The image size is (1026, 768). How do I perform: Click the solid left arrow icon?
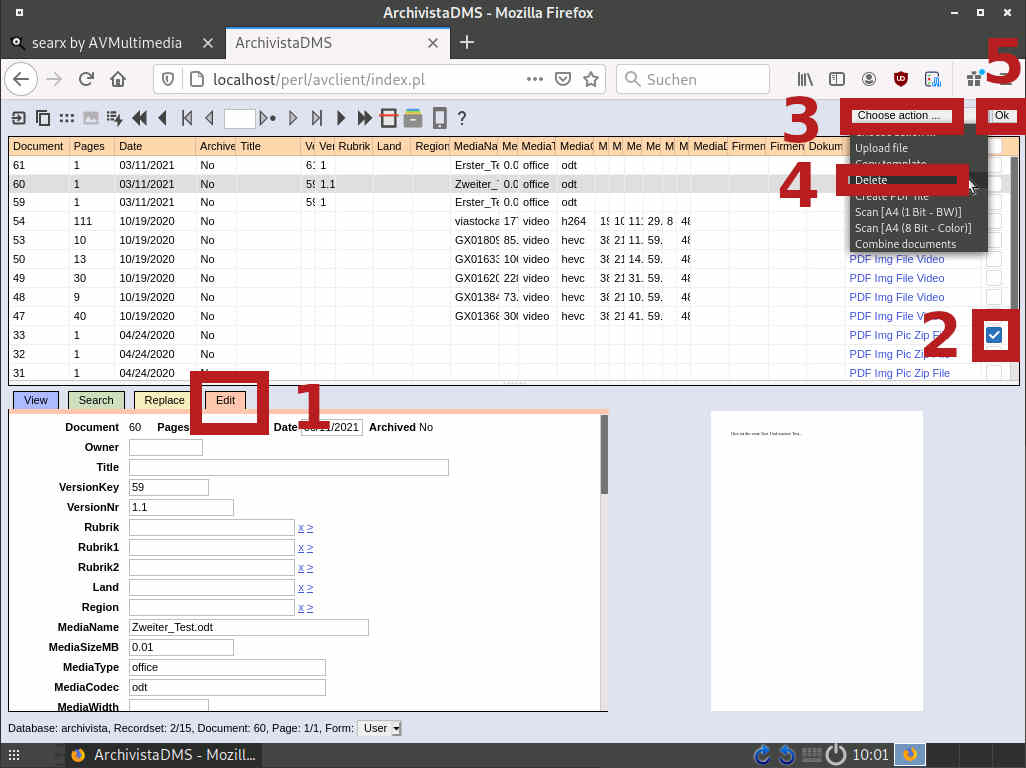click(163, 118)
